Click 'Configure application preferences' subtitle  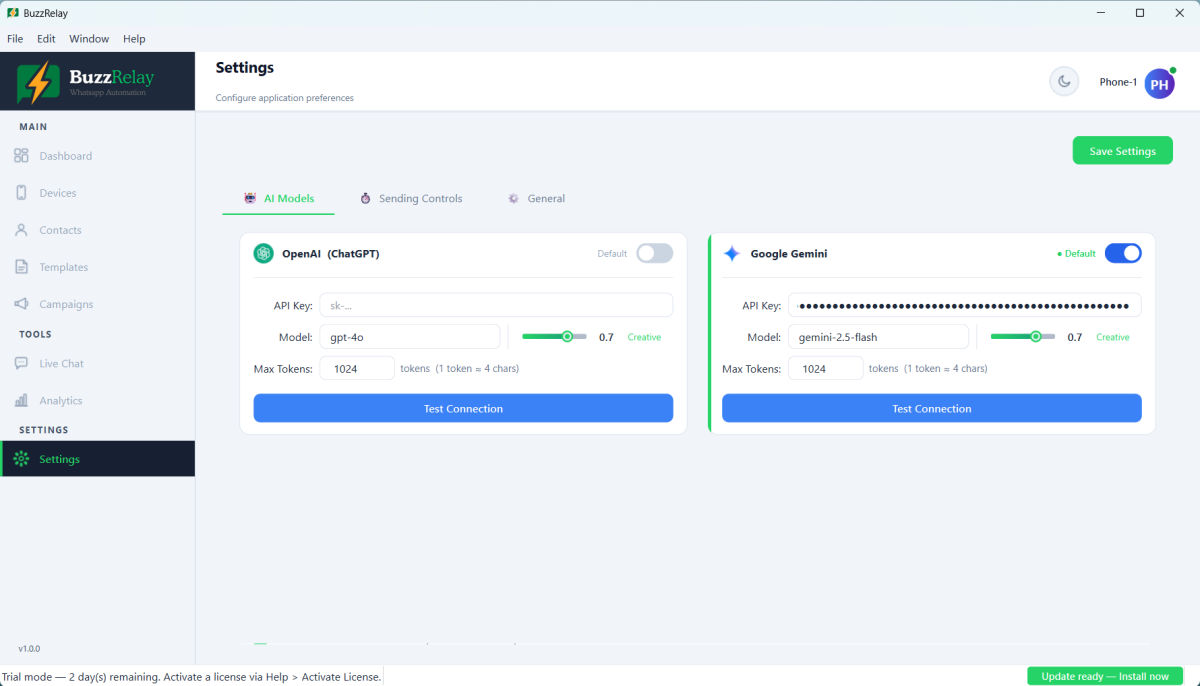[x=285, y=98]
